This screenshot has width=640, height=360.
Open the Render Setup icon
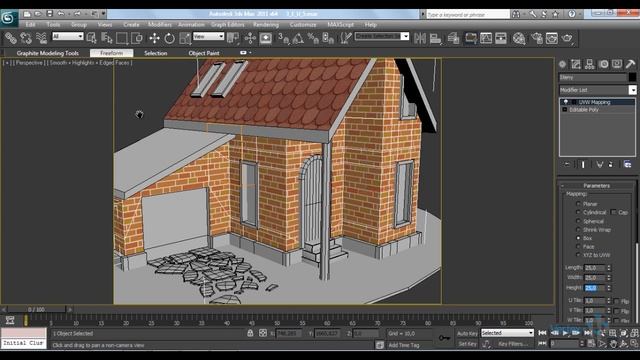pyautogui.click(x=537, y=38)
